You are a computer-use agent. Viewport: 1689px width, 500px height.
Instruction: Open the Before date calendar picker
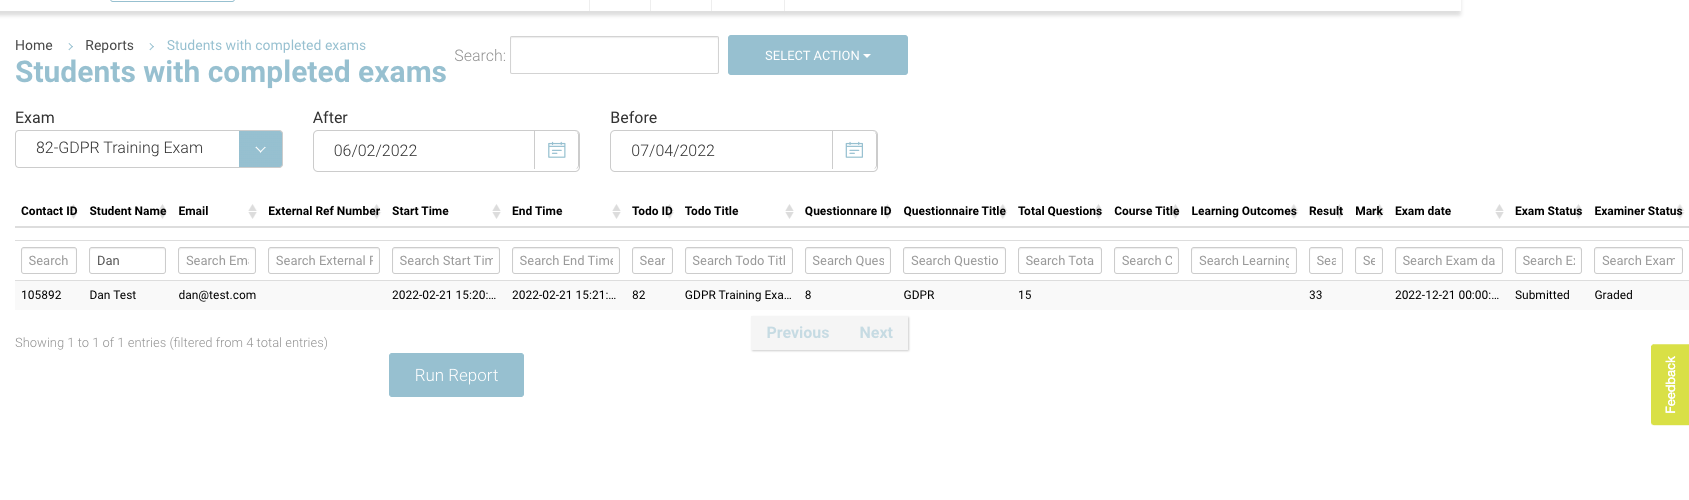(x=854, y=150)
